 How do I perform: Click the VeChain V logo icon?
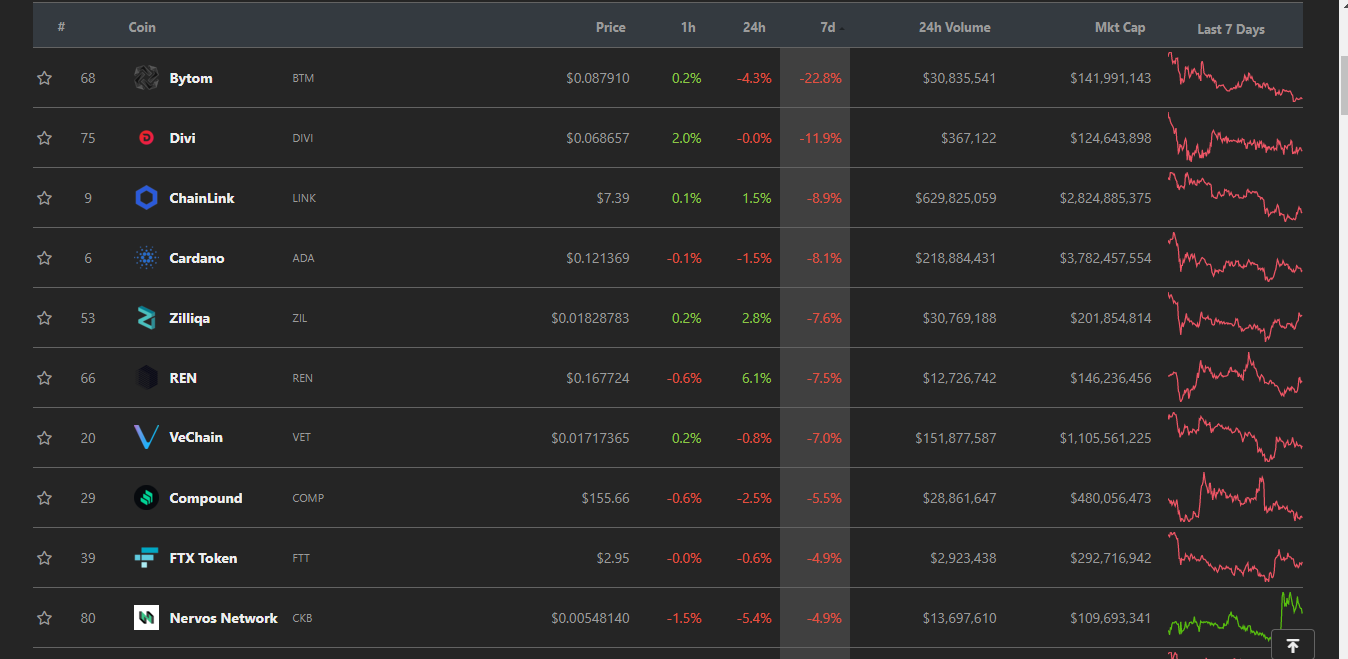[x=146, y=437]
